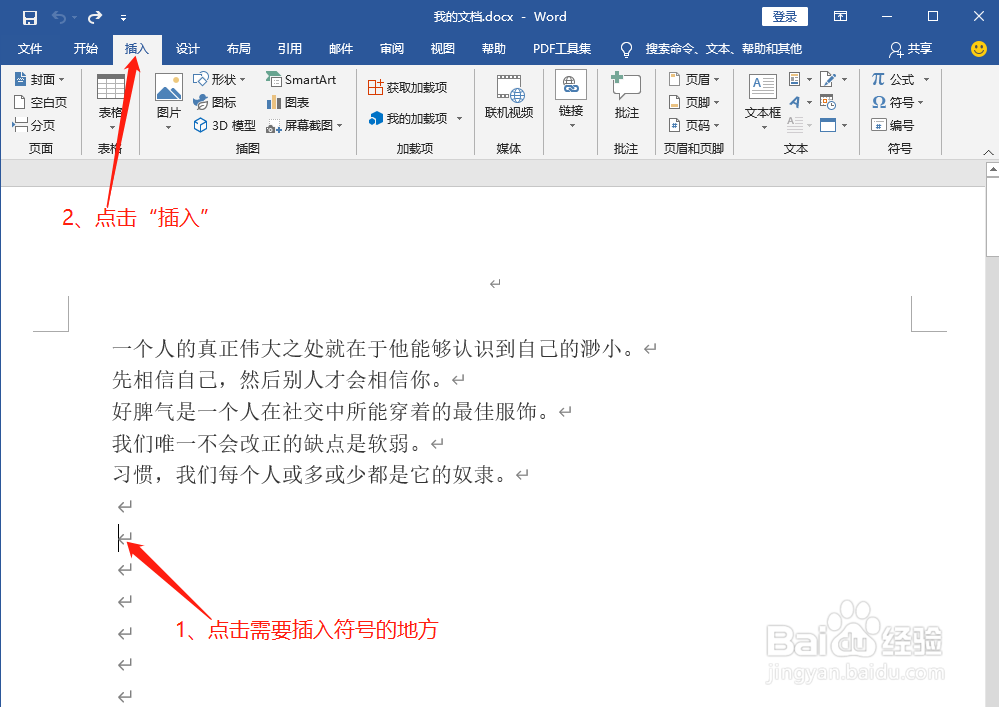Click text line 习惯，我们每个人或多或少都是它的奴隶。
Viewport: 999px width, 707px height.
point(310,475)
